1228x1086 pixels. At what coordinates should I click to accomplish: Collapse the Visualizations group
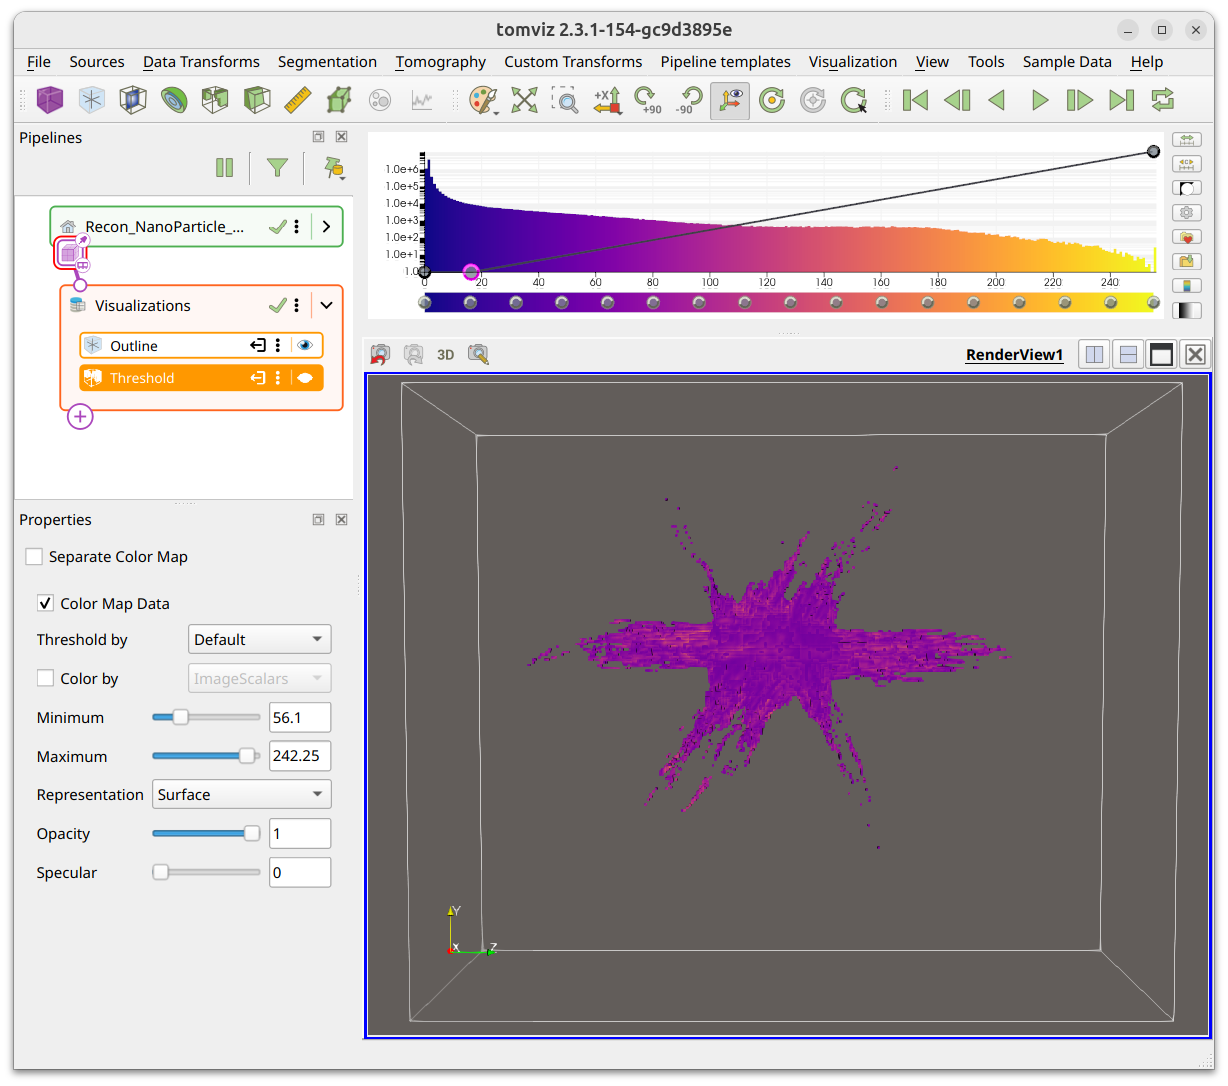coord(326,305)
